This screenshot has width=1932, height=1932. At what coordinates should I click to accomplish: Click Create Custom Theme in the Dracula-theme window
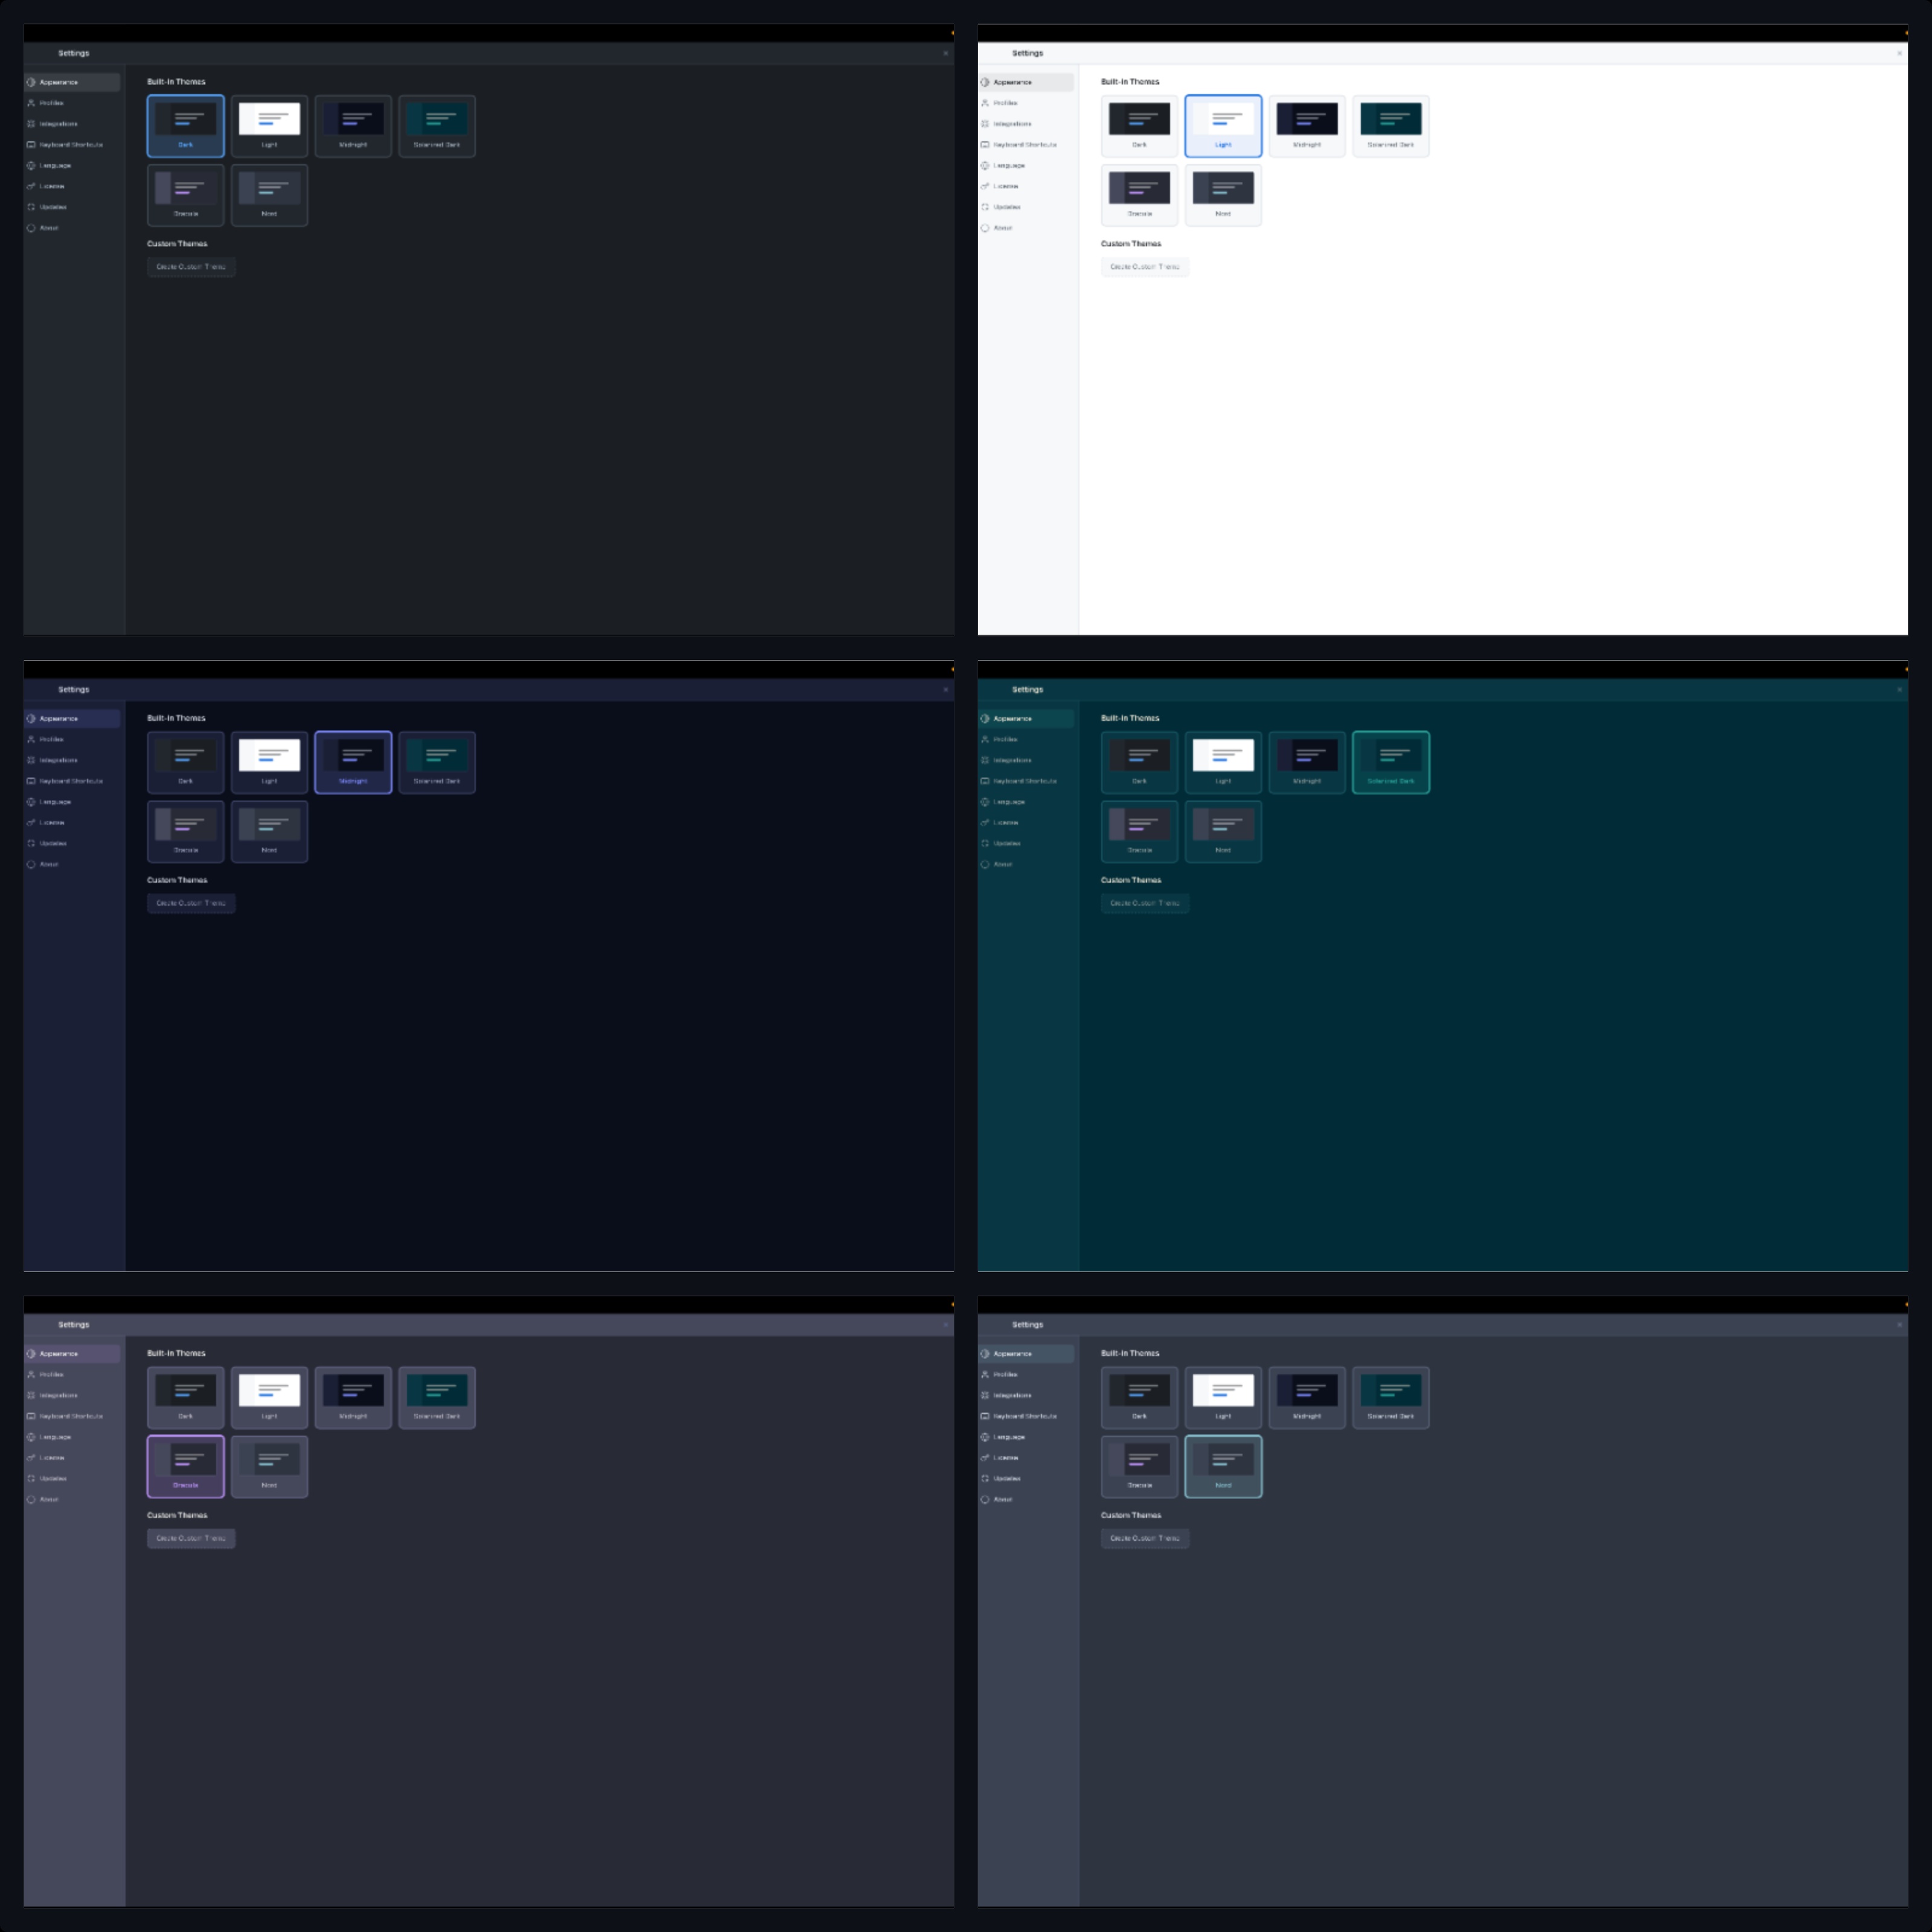[191, 1538]
